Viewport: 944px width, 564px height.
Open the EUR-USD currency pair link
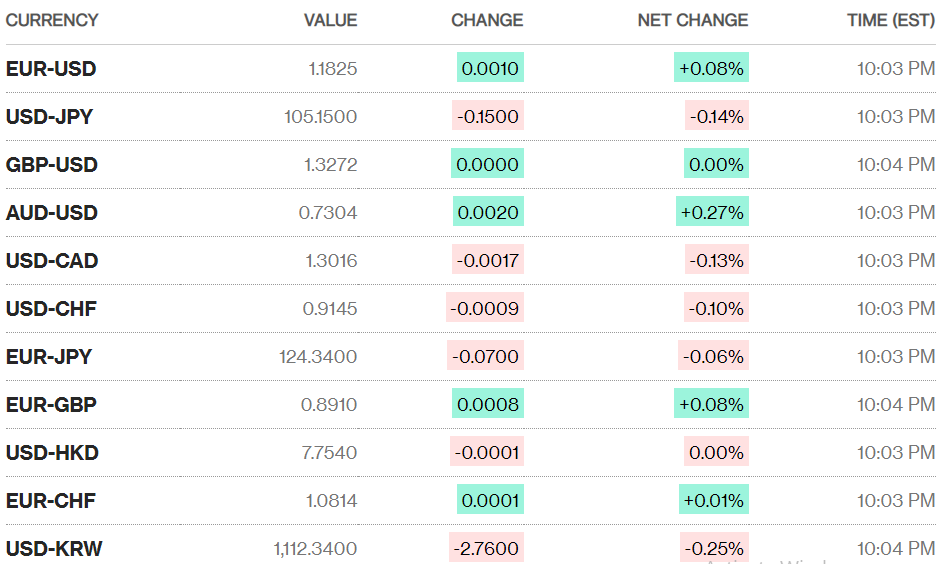pyautogui.click(x=51, y=69)
